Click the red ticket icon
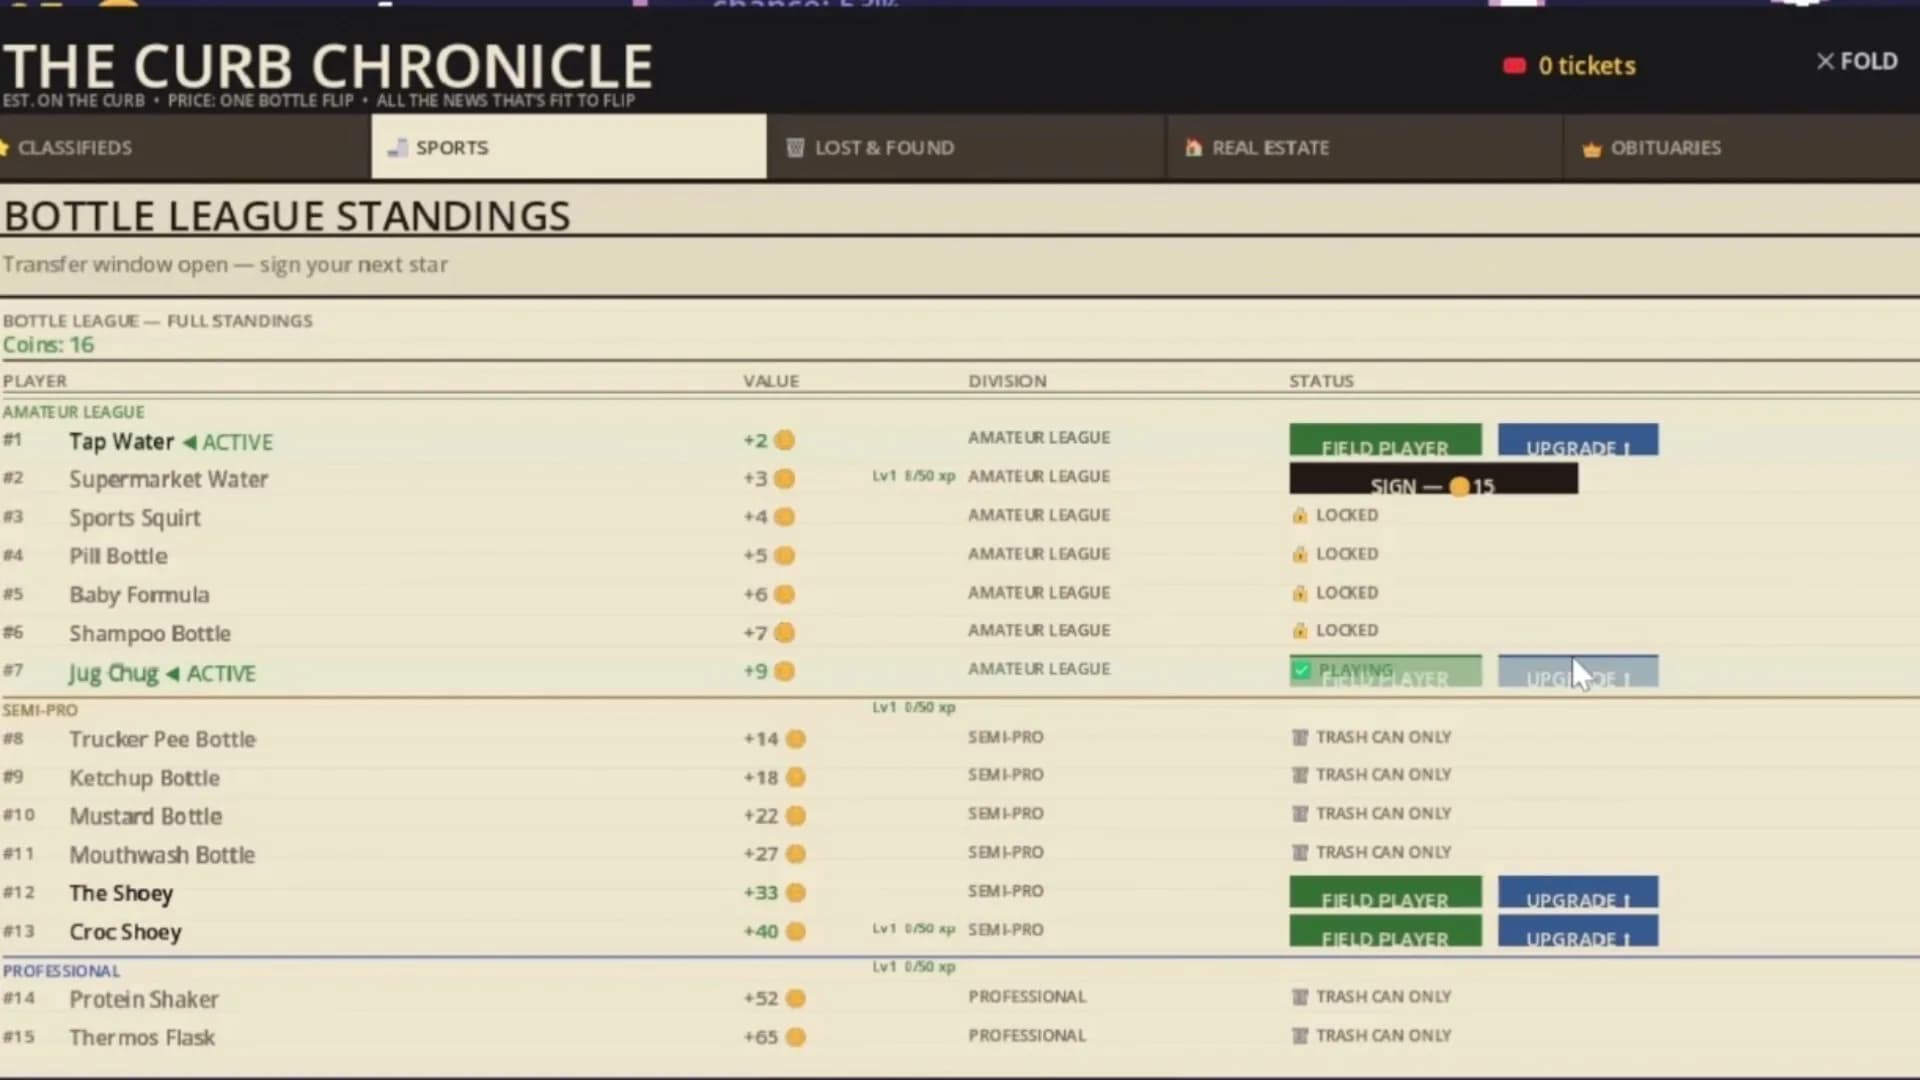This screenshot has height=1080, width=1920. 1514,66
